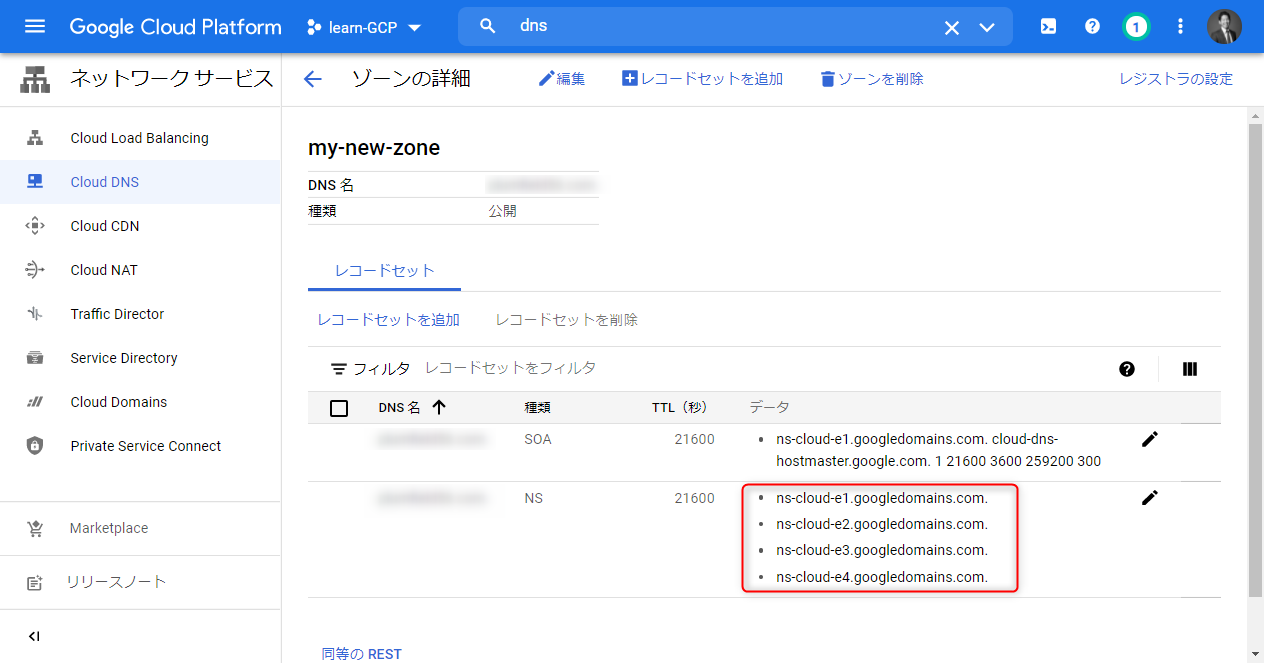Viewport: 1264px width, 663px height.
Task: Clear the search box with X
Action: (952, 28)
